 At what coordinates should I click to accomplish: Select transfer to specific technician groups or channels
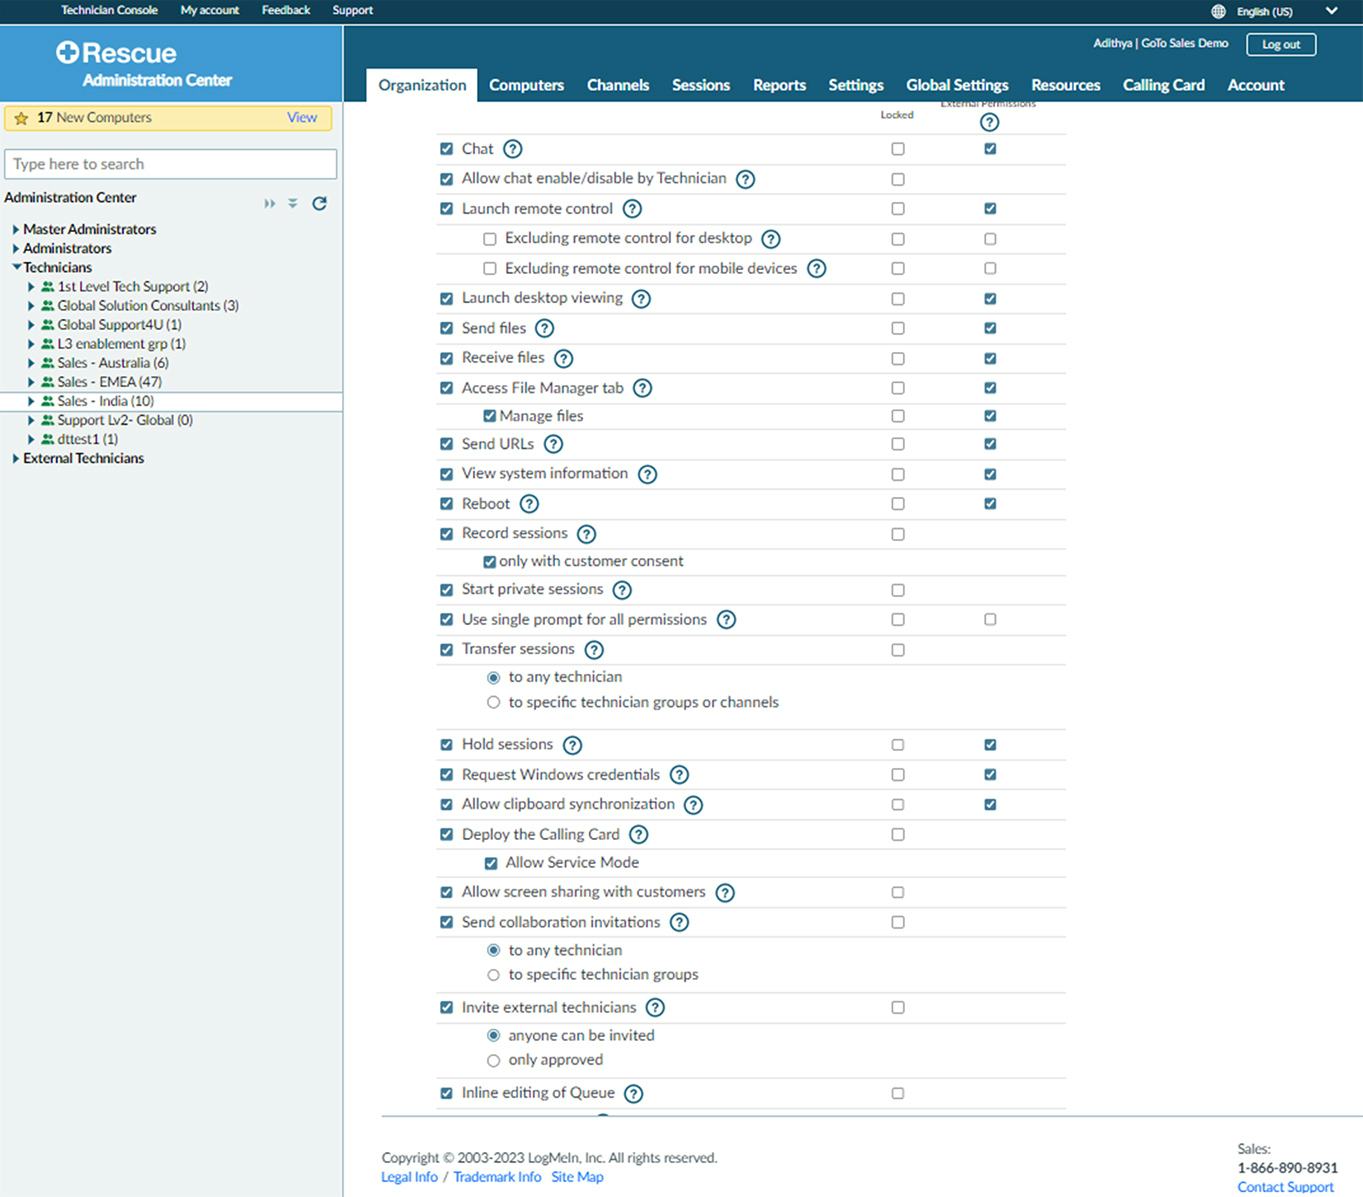point(493,703)
